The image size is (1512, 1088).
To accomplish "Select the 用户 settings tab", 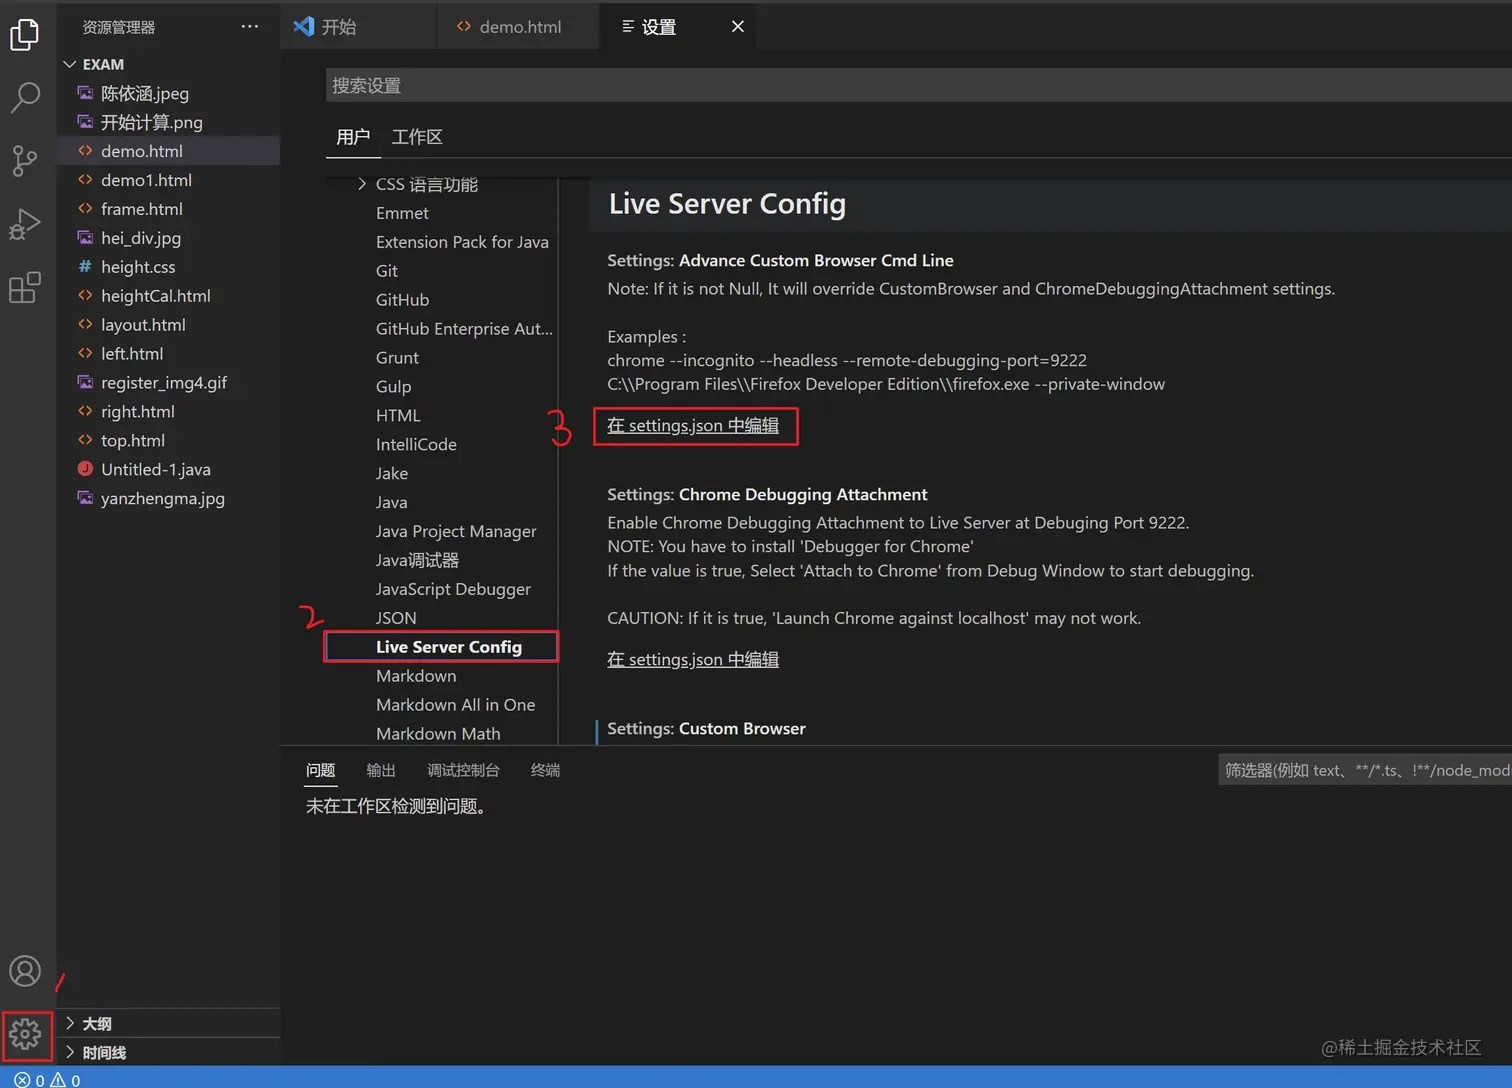I will pos(353,137).
